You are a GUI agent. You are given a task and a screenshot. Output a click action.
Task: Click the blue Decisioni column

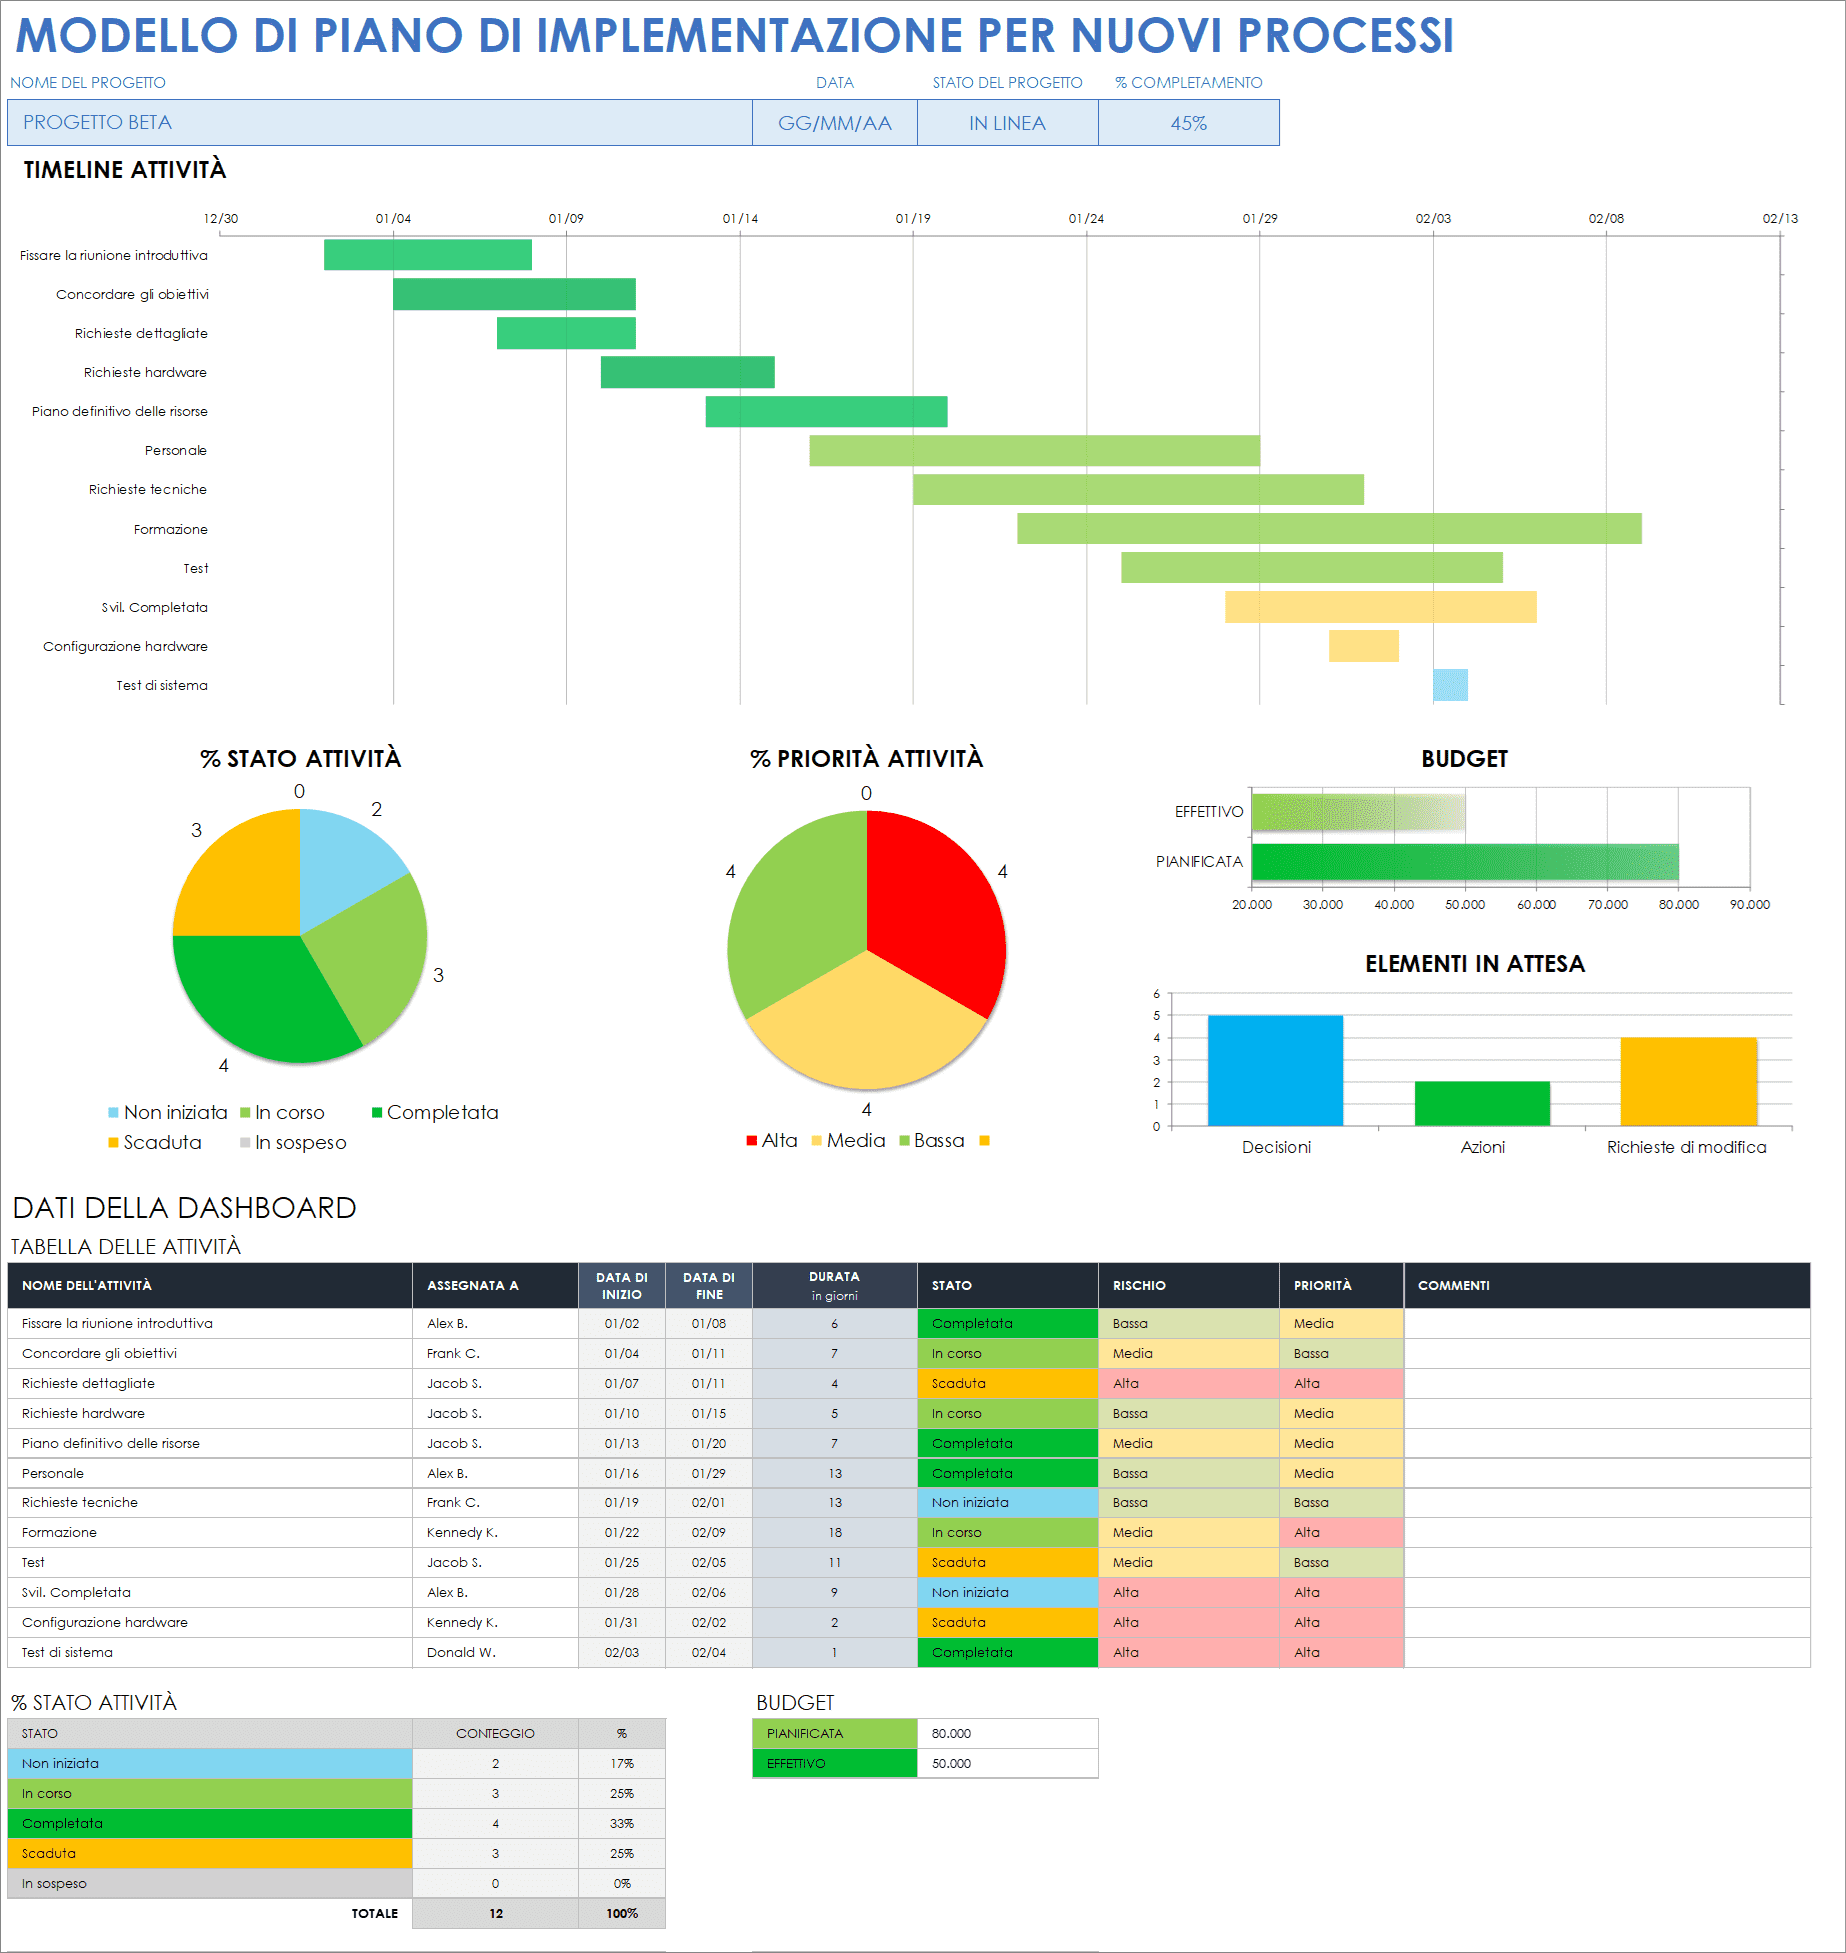(1275, 1070)
